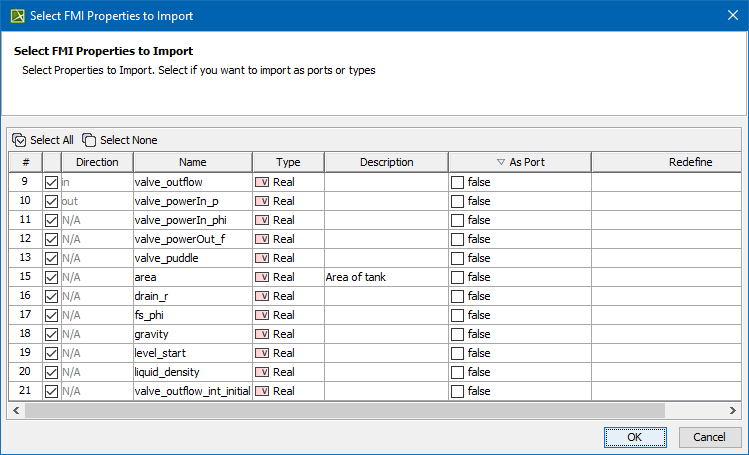Click the Select All icon
Screen dimensions: 749x455
pyautogui.click(x=19, y=140)
